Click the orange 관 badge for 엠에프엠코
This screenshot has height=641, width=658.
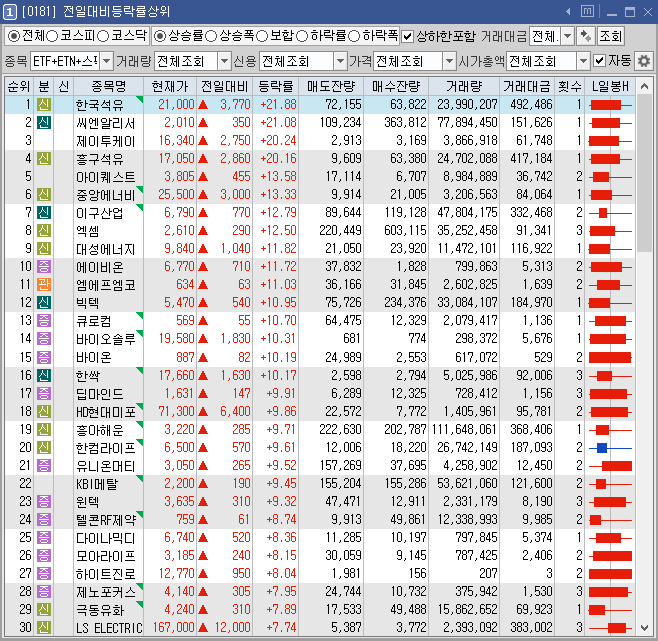click(x=44, y=285)
